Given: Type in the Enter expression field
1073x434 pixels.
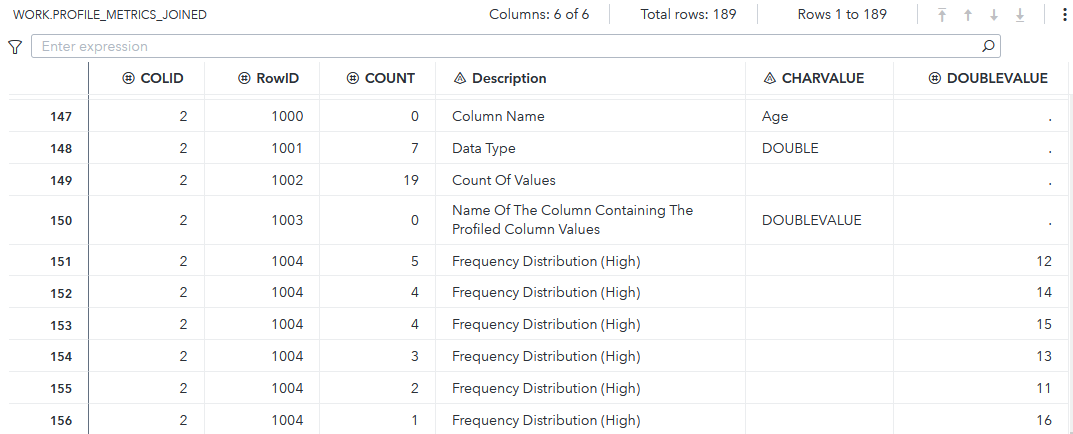Looking at the screenshot, I should tap(500, 47).
